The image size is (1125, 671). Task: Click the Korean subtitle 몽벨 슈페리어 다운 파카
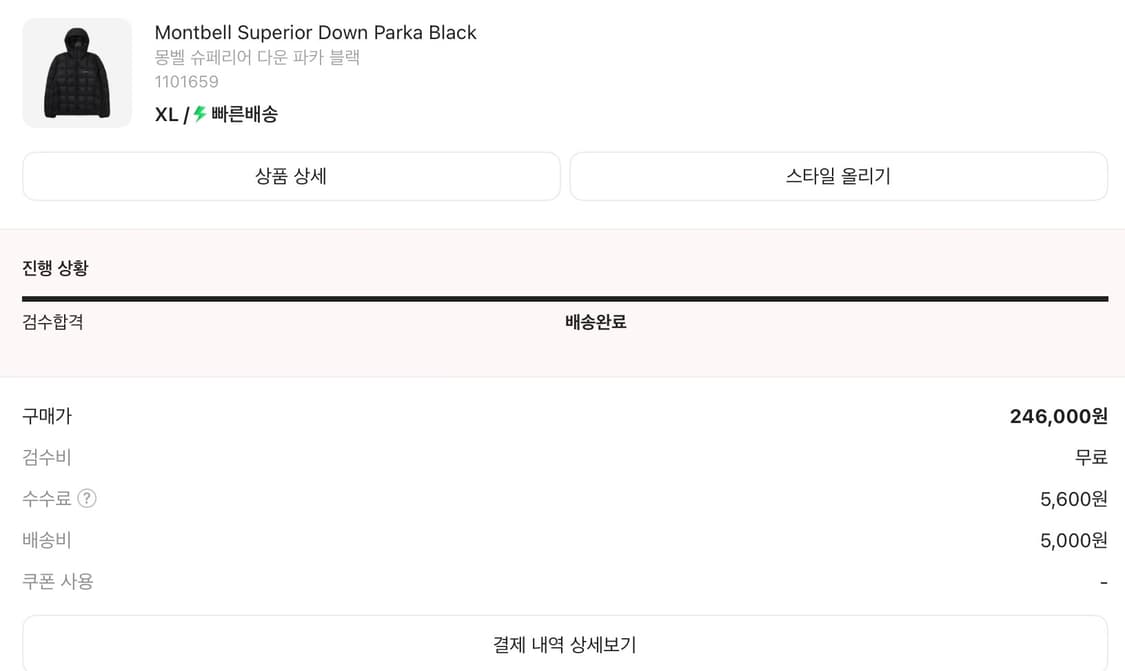(255, 57)
